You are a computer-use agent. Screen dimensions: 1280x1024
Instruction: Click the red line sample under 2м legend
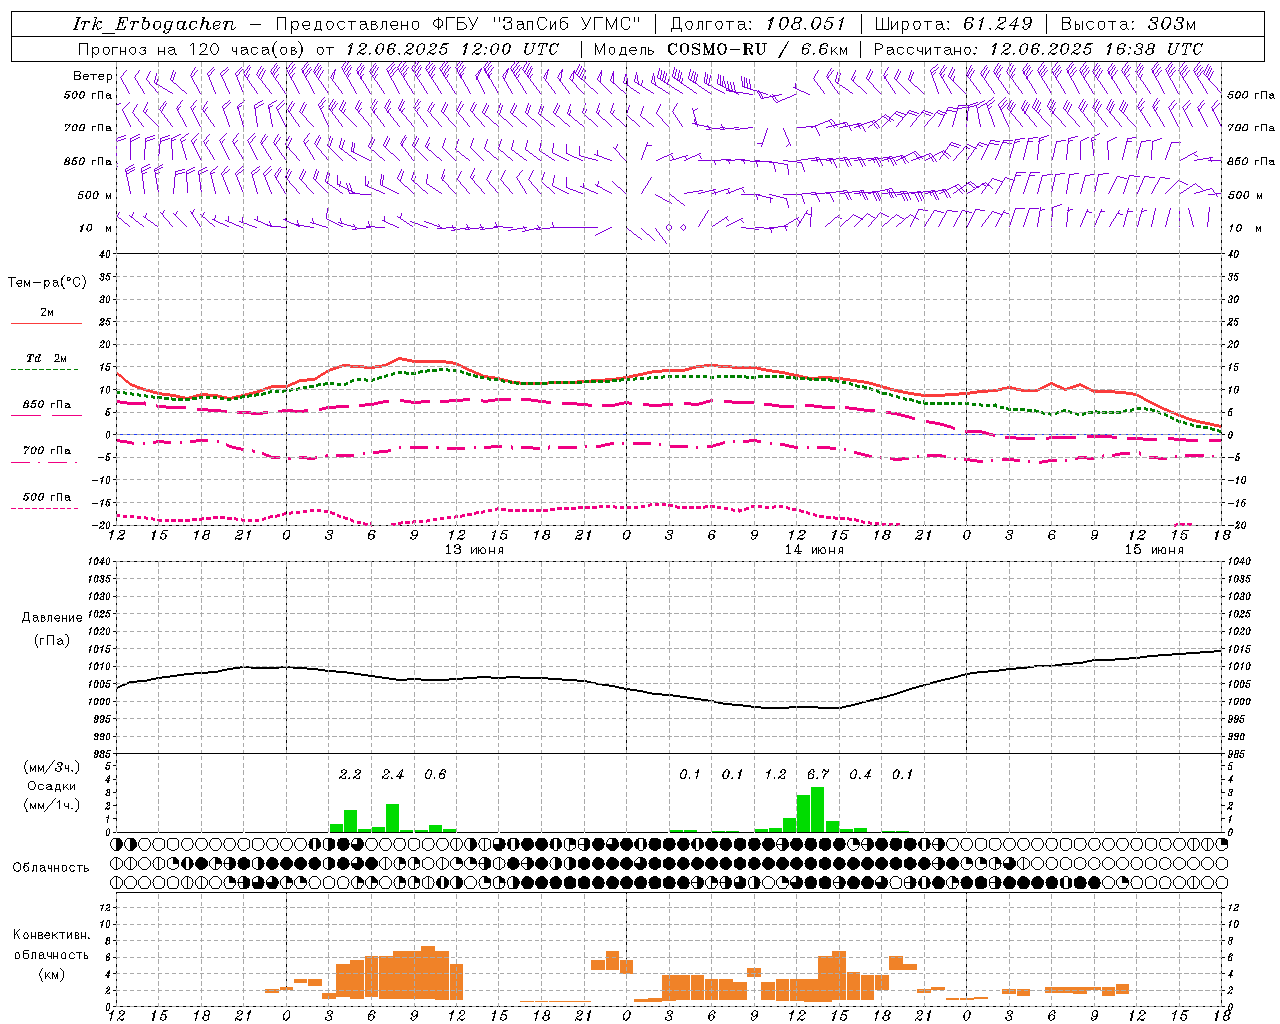[46, 323]
